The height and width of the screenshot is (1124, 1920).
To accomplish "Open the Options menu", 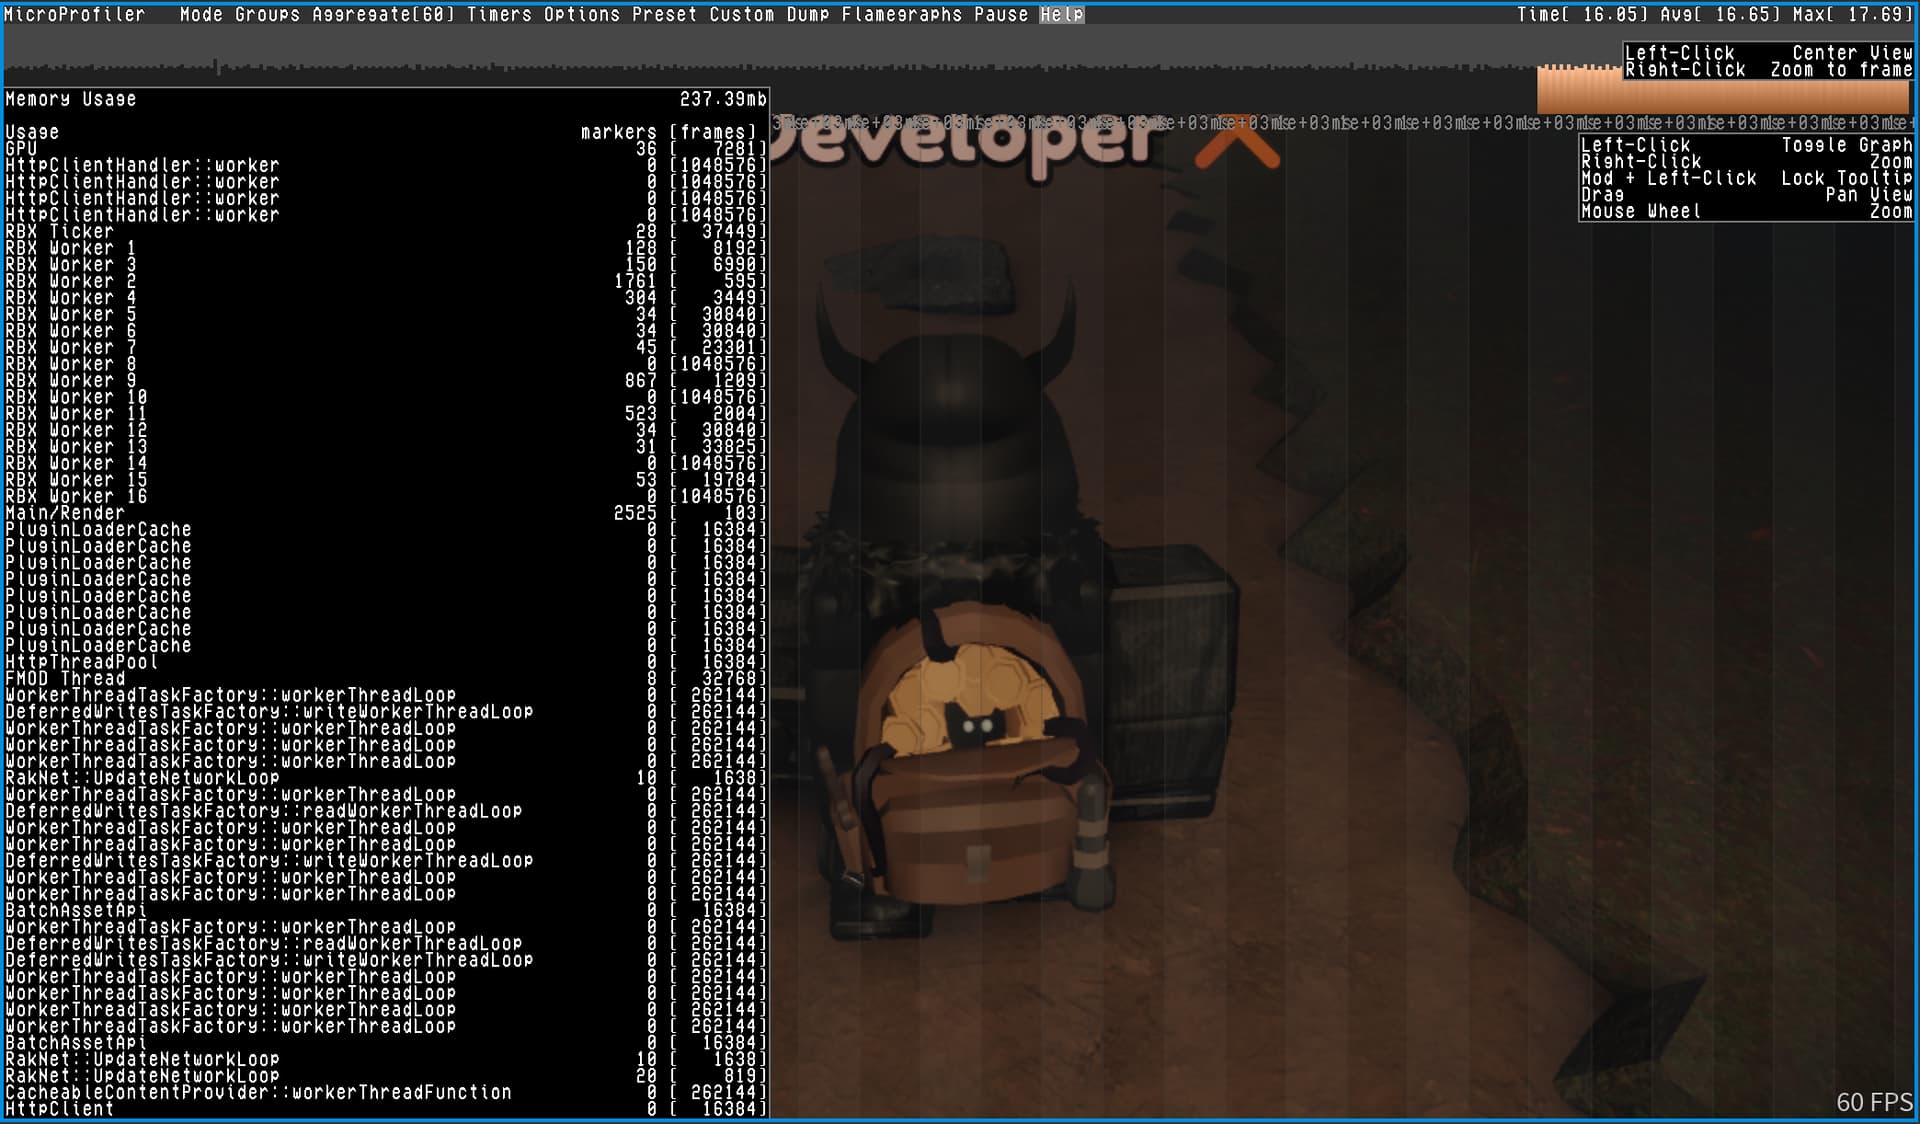I will click(582, 14).
